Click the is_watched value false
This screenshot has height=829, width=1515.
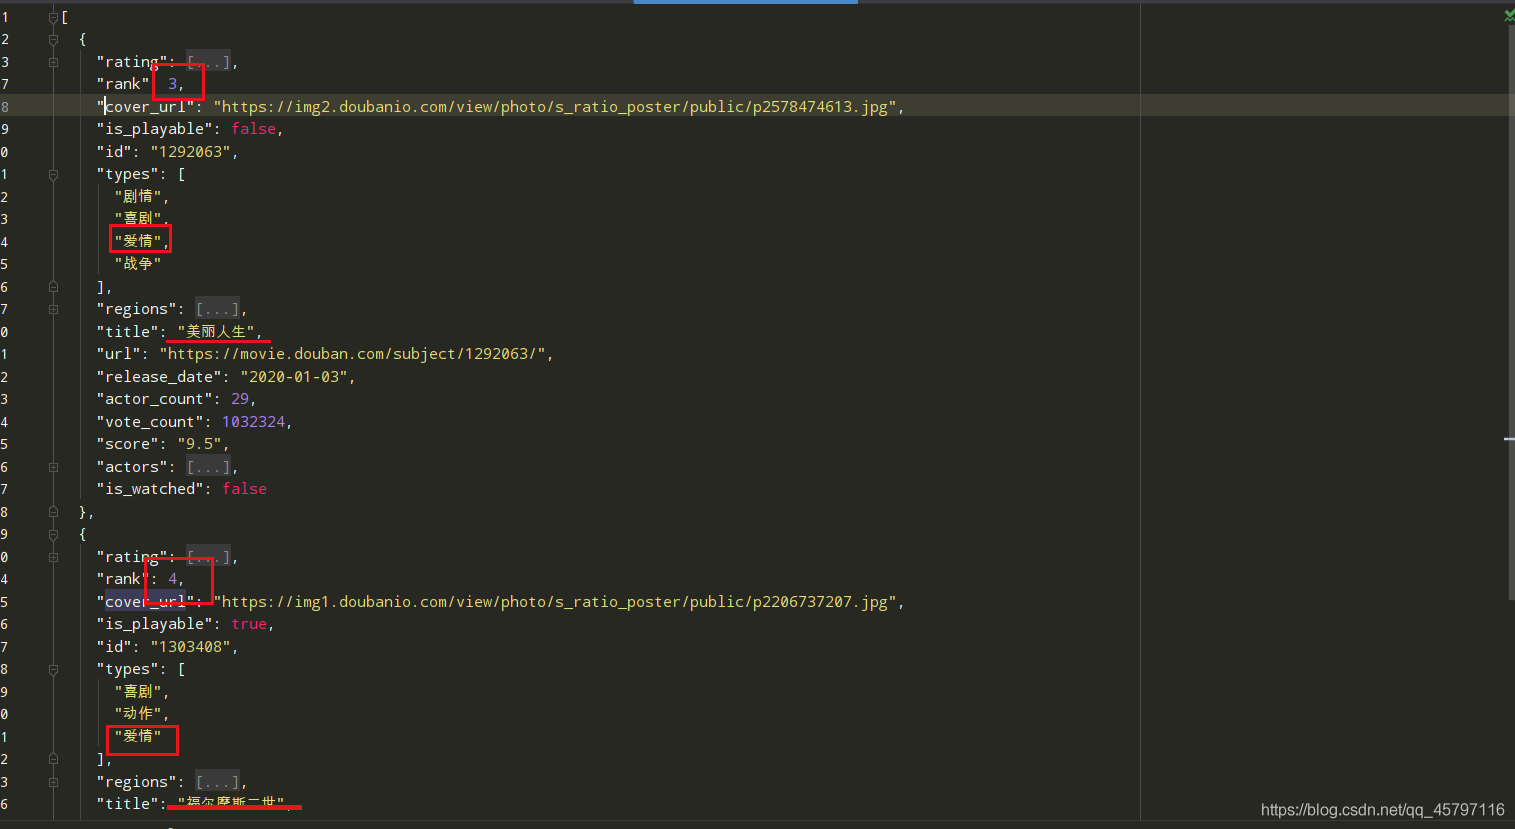pos(244,489)
